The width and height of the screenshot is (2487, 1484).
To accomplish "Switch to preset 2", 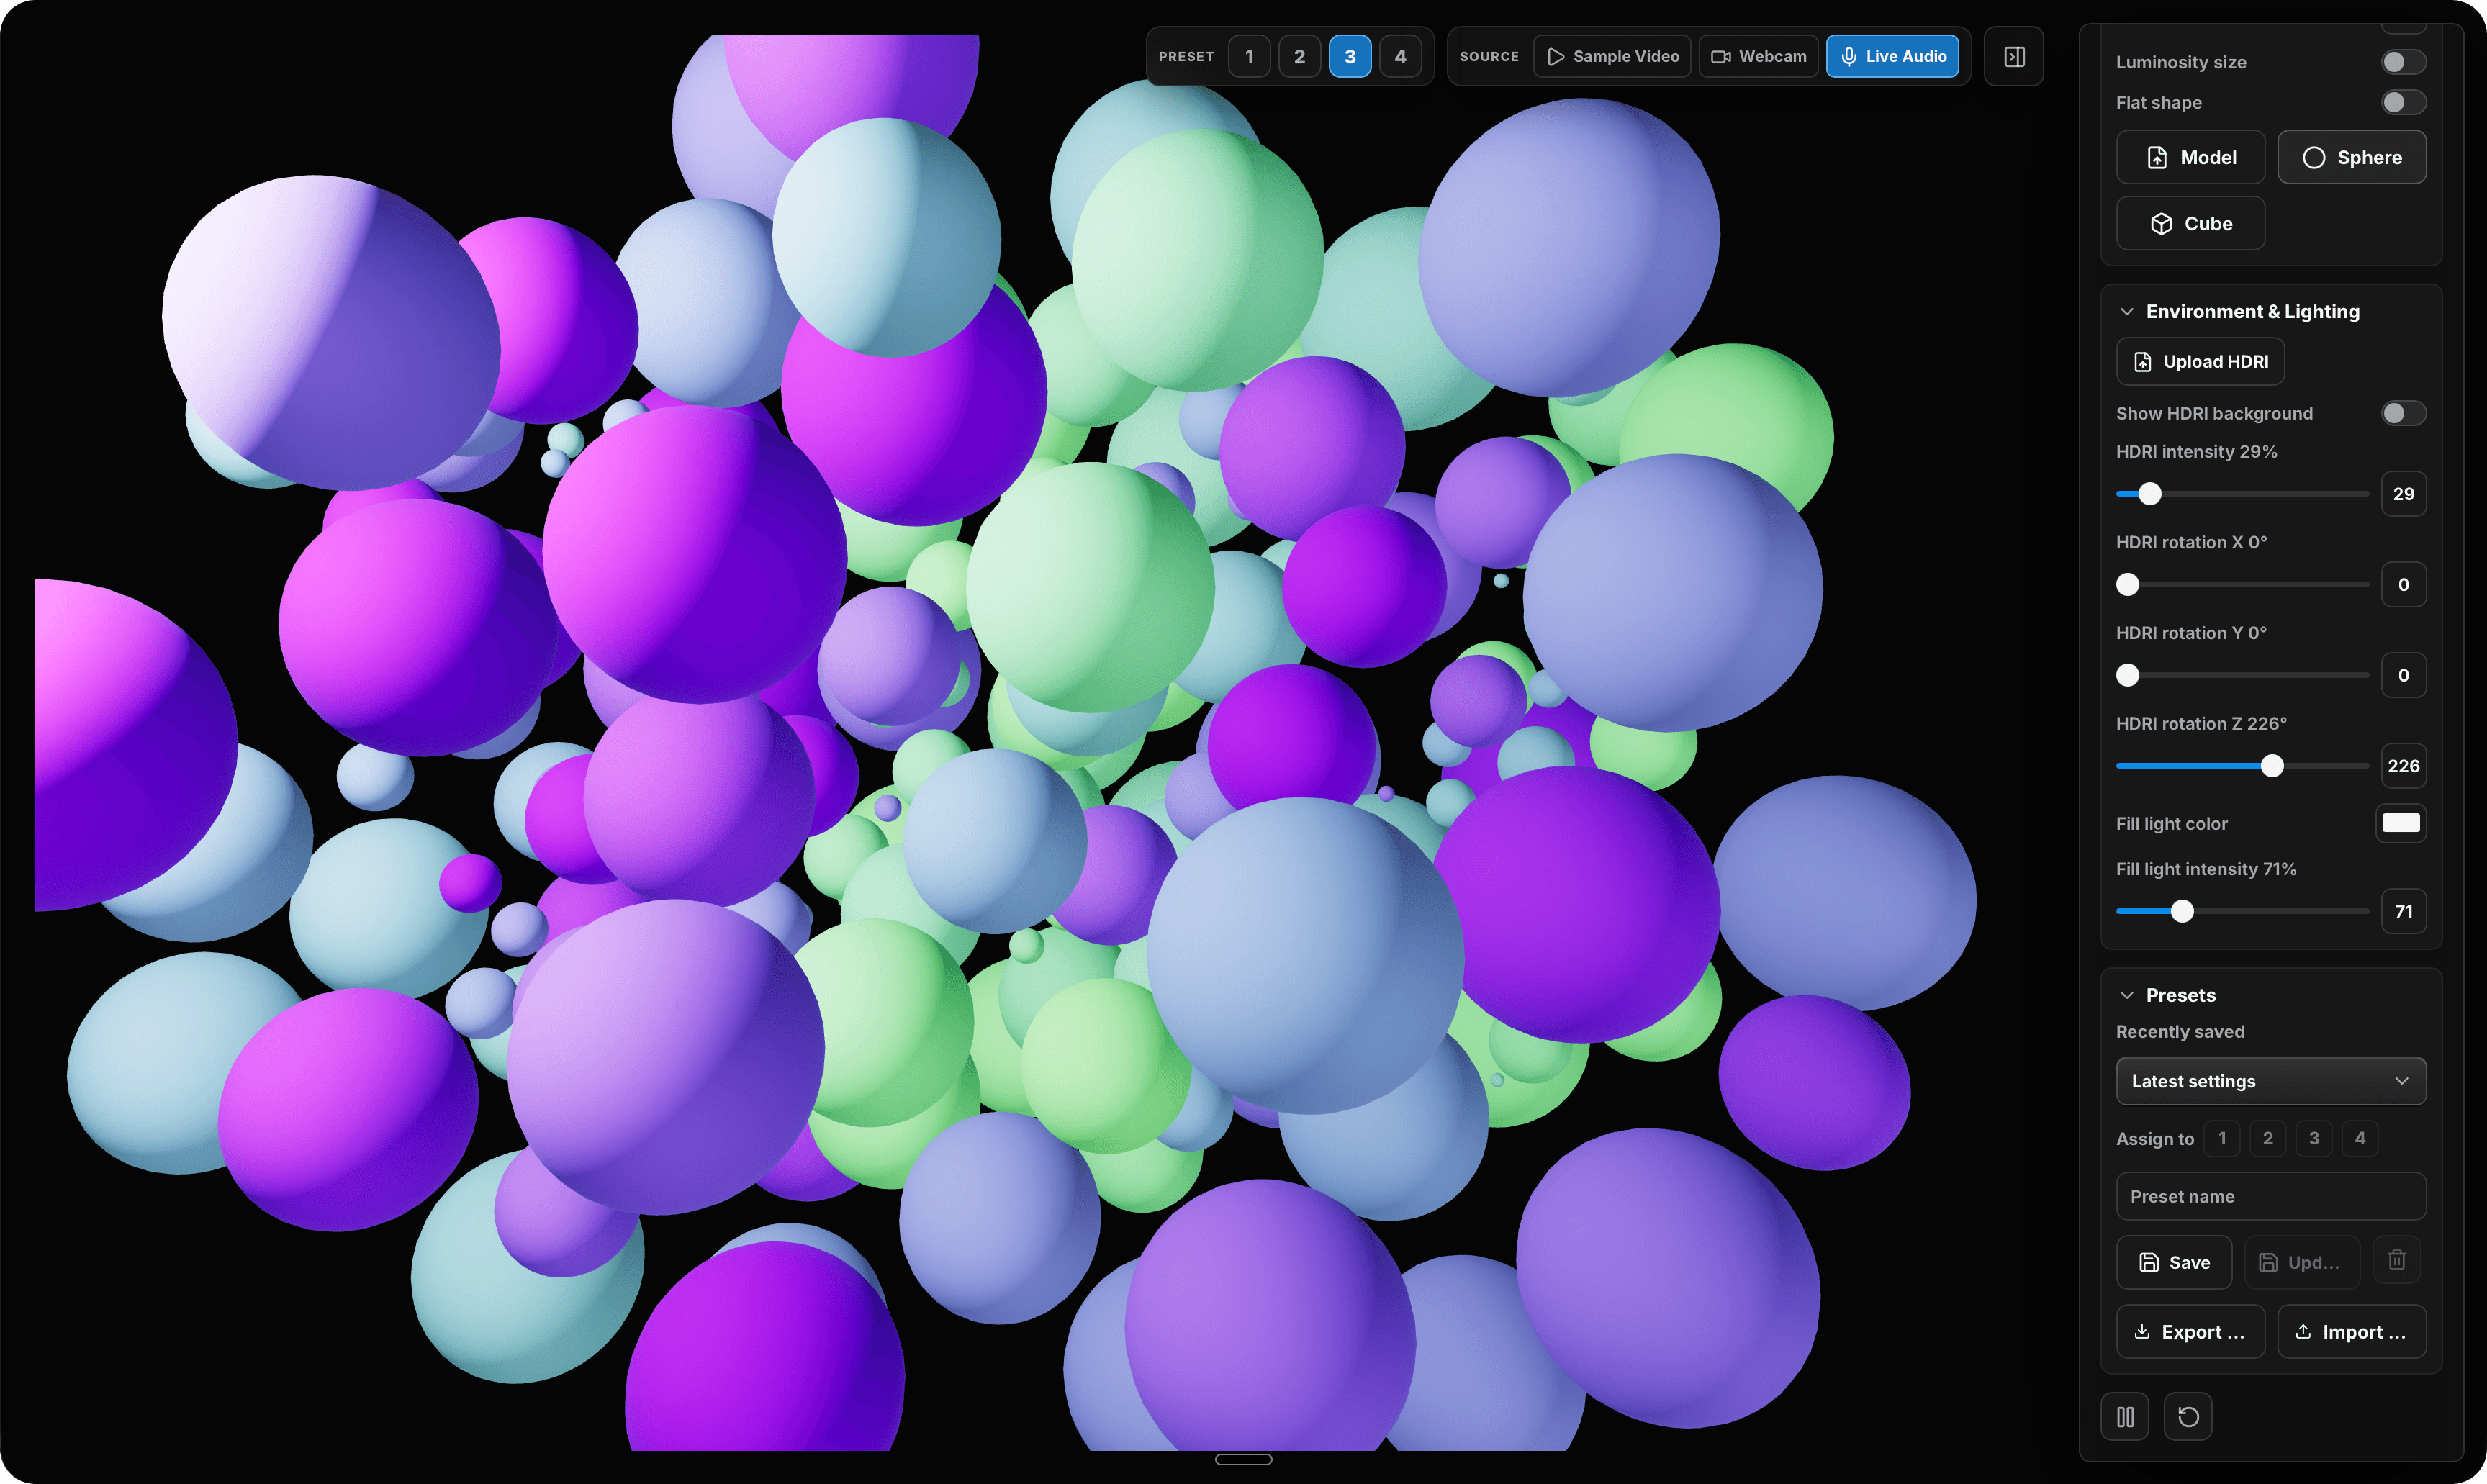I will coord(1299,57).
